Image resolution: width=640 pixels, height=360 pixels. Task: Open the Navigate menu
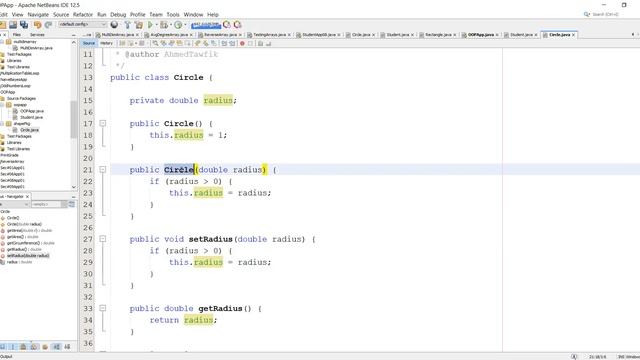38,14
